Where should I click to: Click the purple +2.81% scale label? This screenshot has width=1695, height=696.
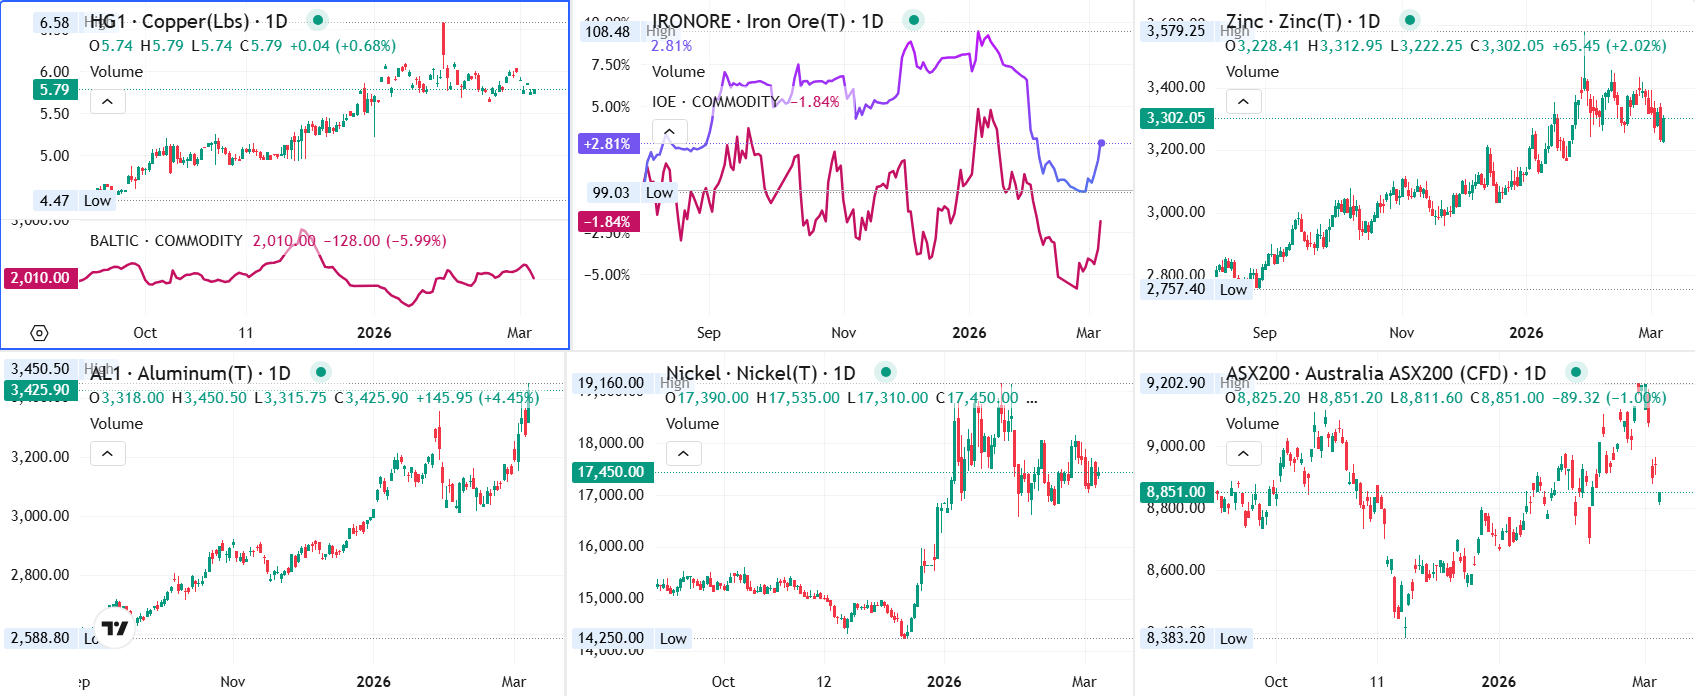[608, 144]
